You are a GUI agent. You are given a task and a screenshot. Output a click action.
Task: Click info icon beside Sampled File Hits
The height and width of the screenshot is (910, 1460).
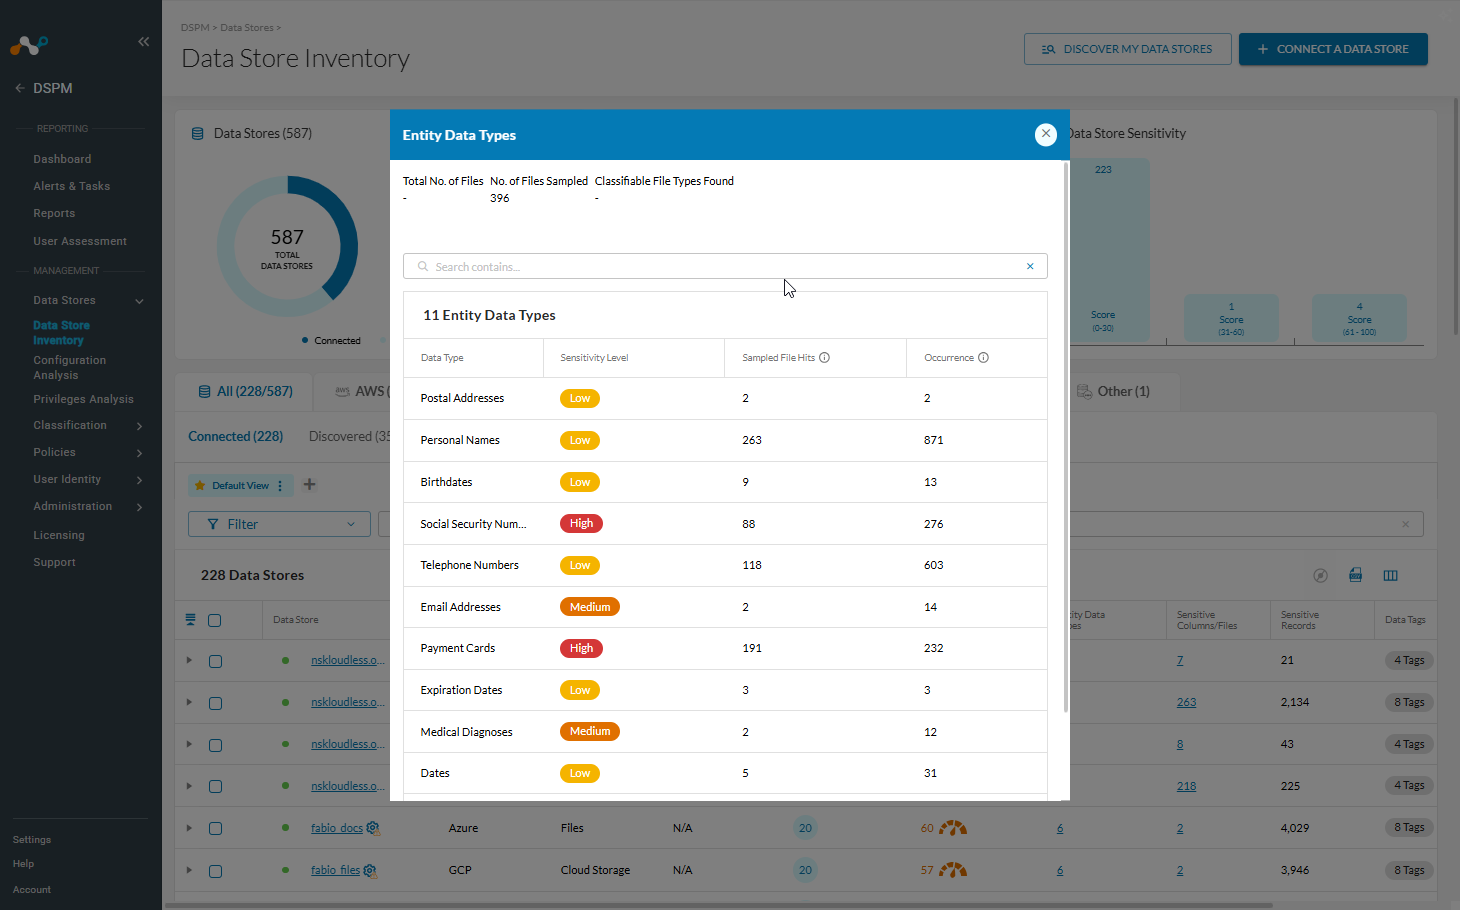coord(824,358)
